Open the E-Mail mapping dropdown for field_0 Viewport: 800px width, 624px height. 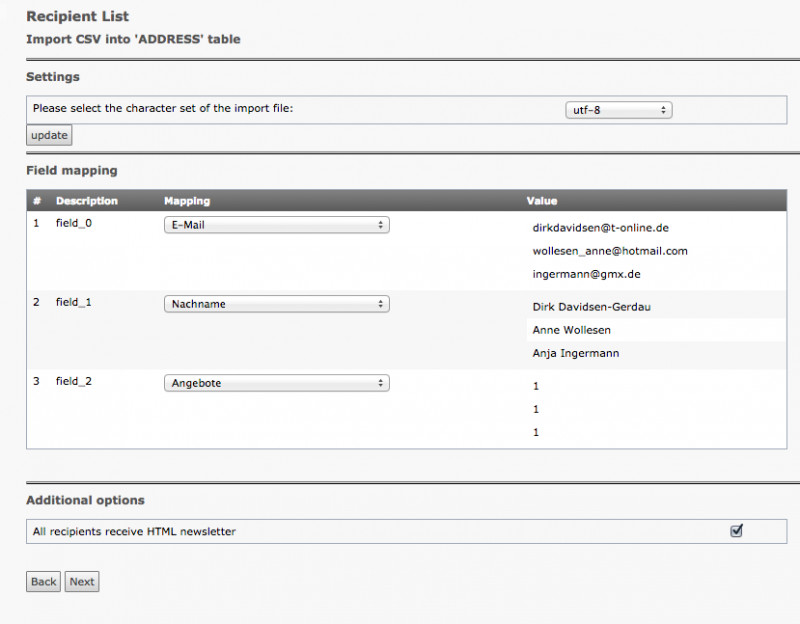[x=276, y=226]
